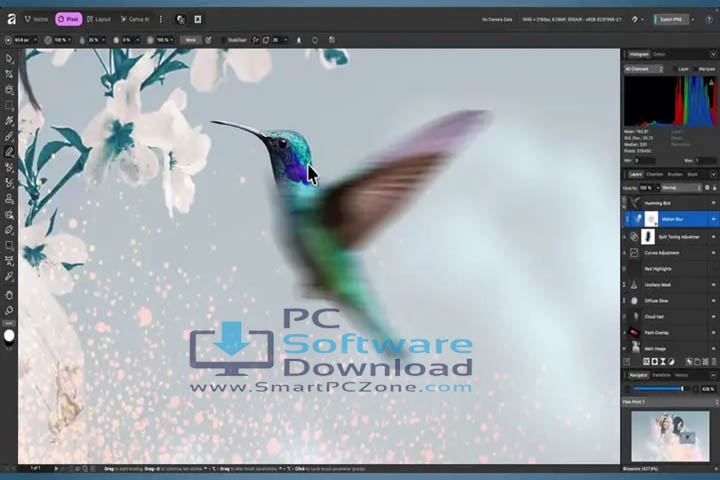Delete layer using trash icon

click(714, 362)
